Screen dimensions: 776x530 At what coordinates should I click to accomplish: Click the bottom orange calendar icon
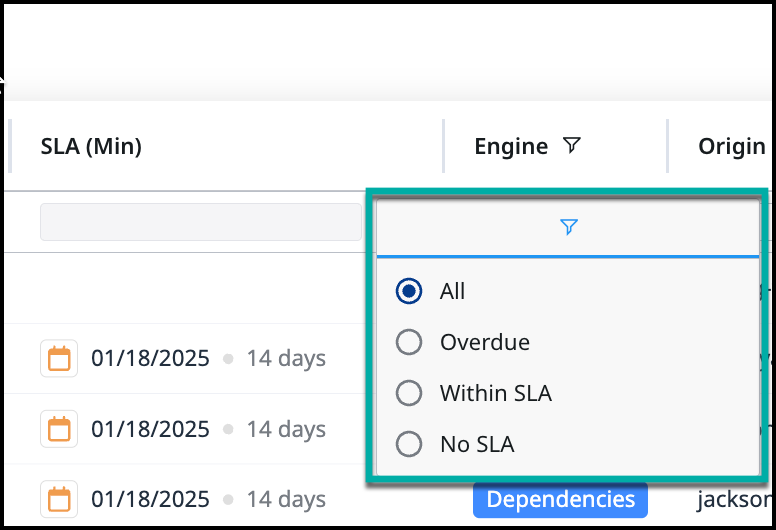click(x=59, y=499)
